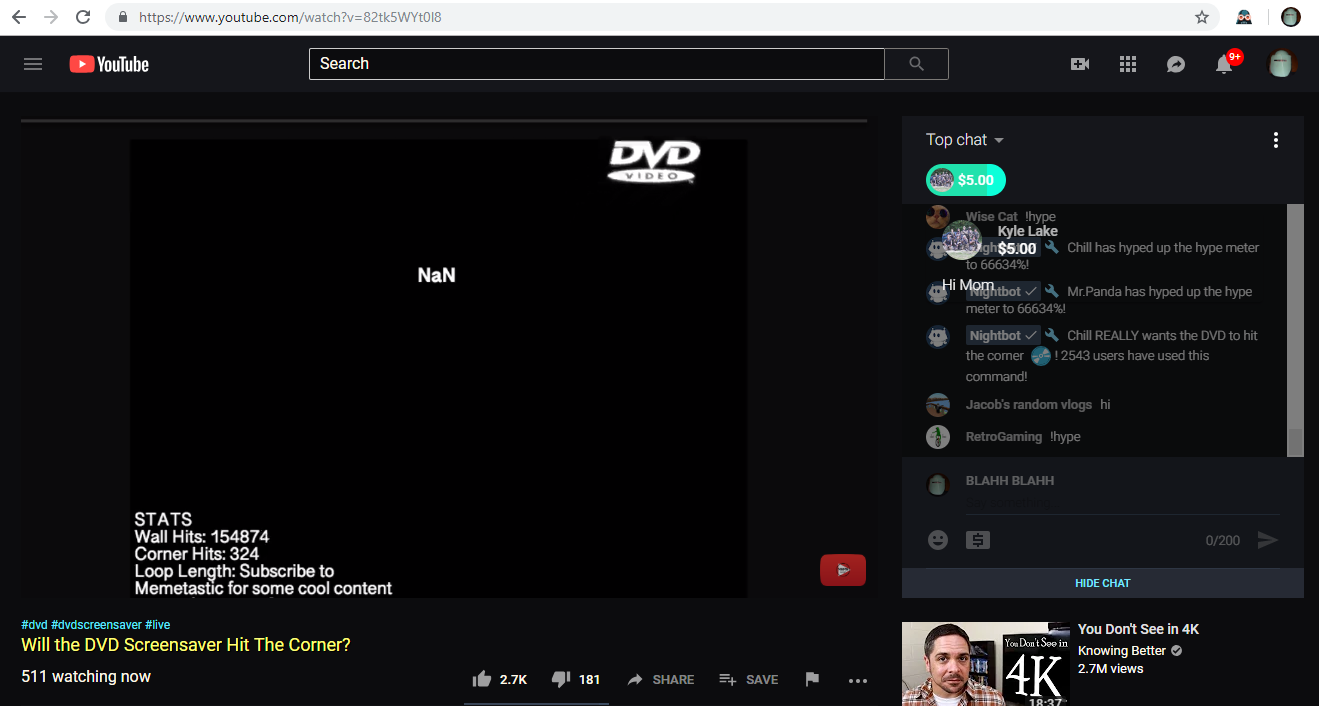Screen dimensions: 1319x706
Task: Click the address bar URL
Action: click(290, 17)
